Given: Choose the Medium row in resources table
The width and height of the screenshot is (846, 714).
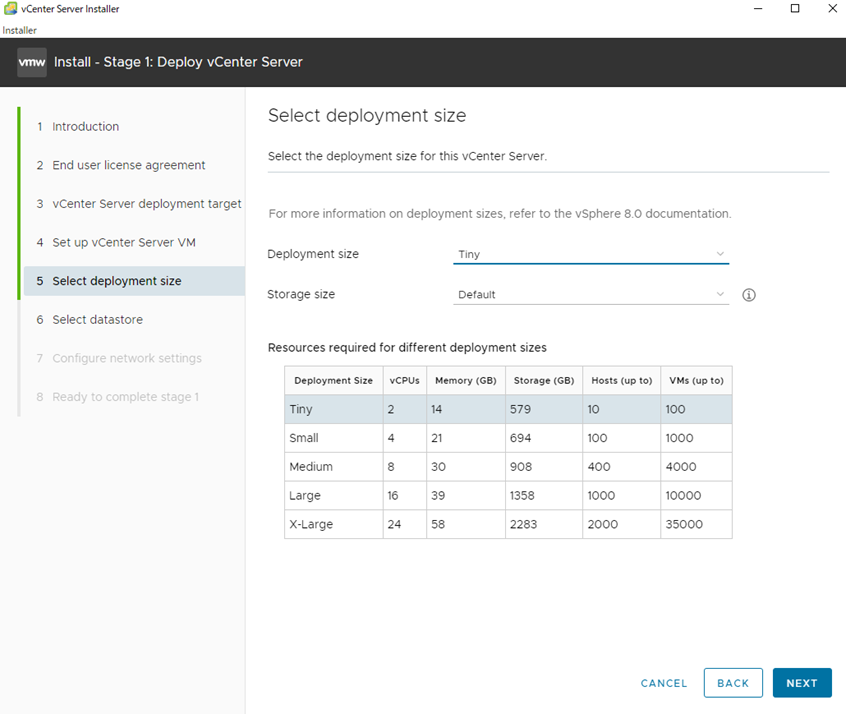Looking at the screenshot, I should [x=507, y=467].
